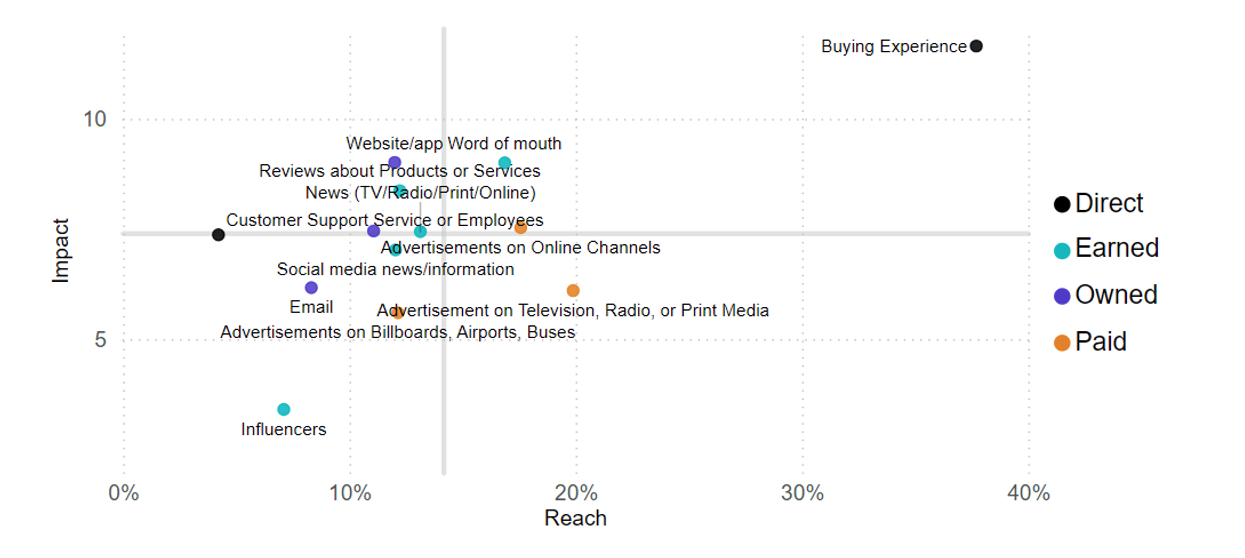Select the orange Television, Radio, Print dot
1245x558 pixels.
tap(573, 291)
